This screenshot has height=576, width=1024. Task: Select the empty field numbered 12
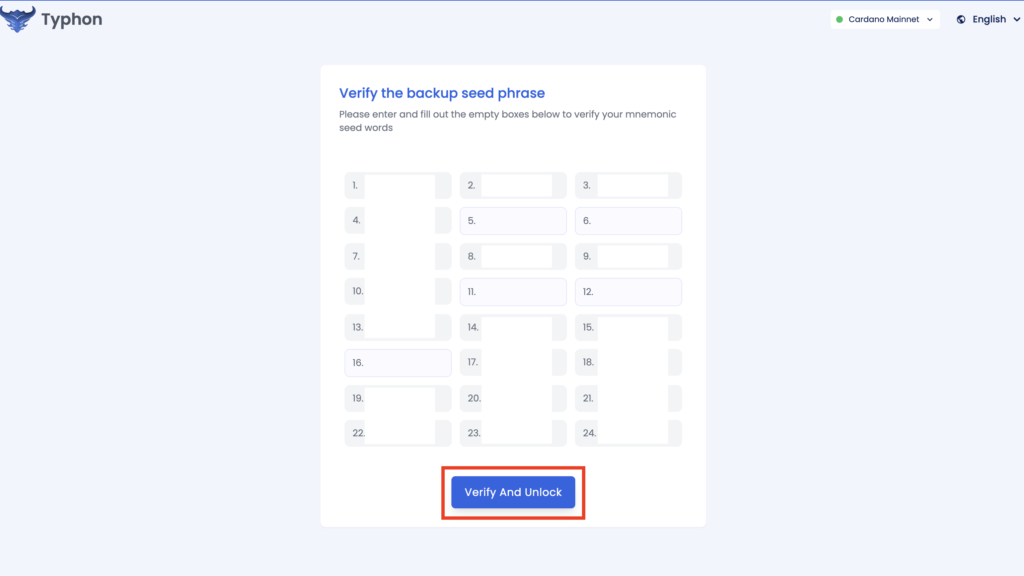[x=628, y=292]
